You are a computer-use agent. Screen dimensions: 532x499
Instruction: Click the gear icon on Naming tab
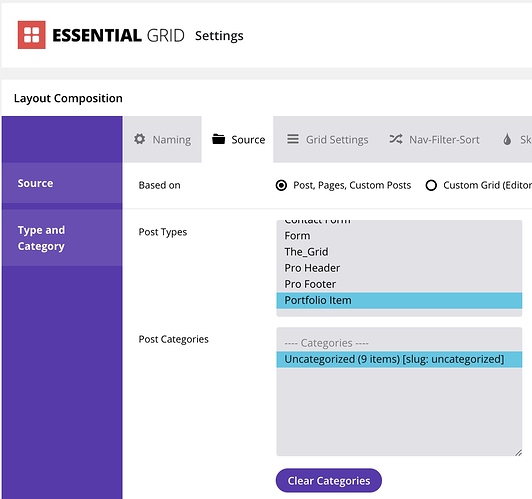coord(139,139)
